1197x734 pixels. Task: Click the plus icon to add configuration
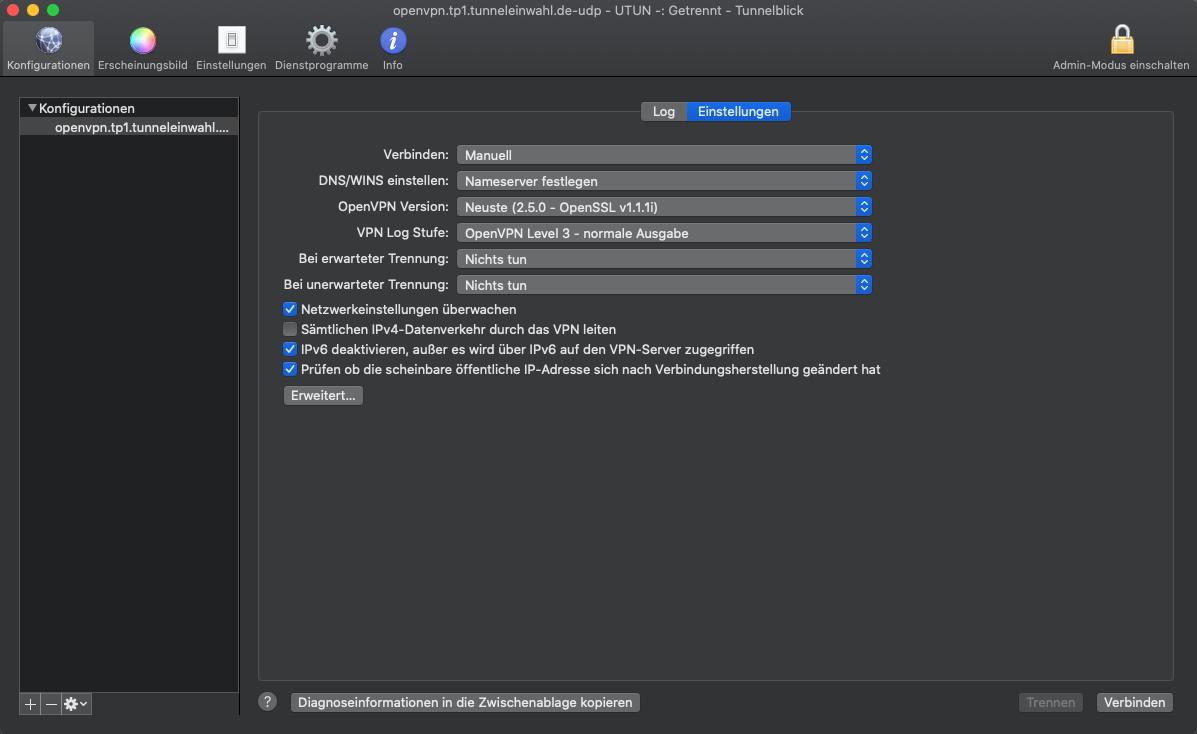point(30,704)
